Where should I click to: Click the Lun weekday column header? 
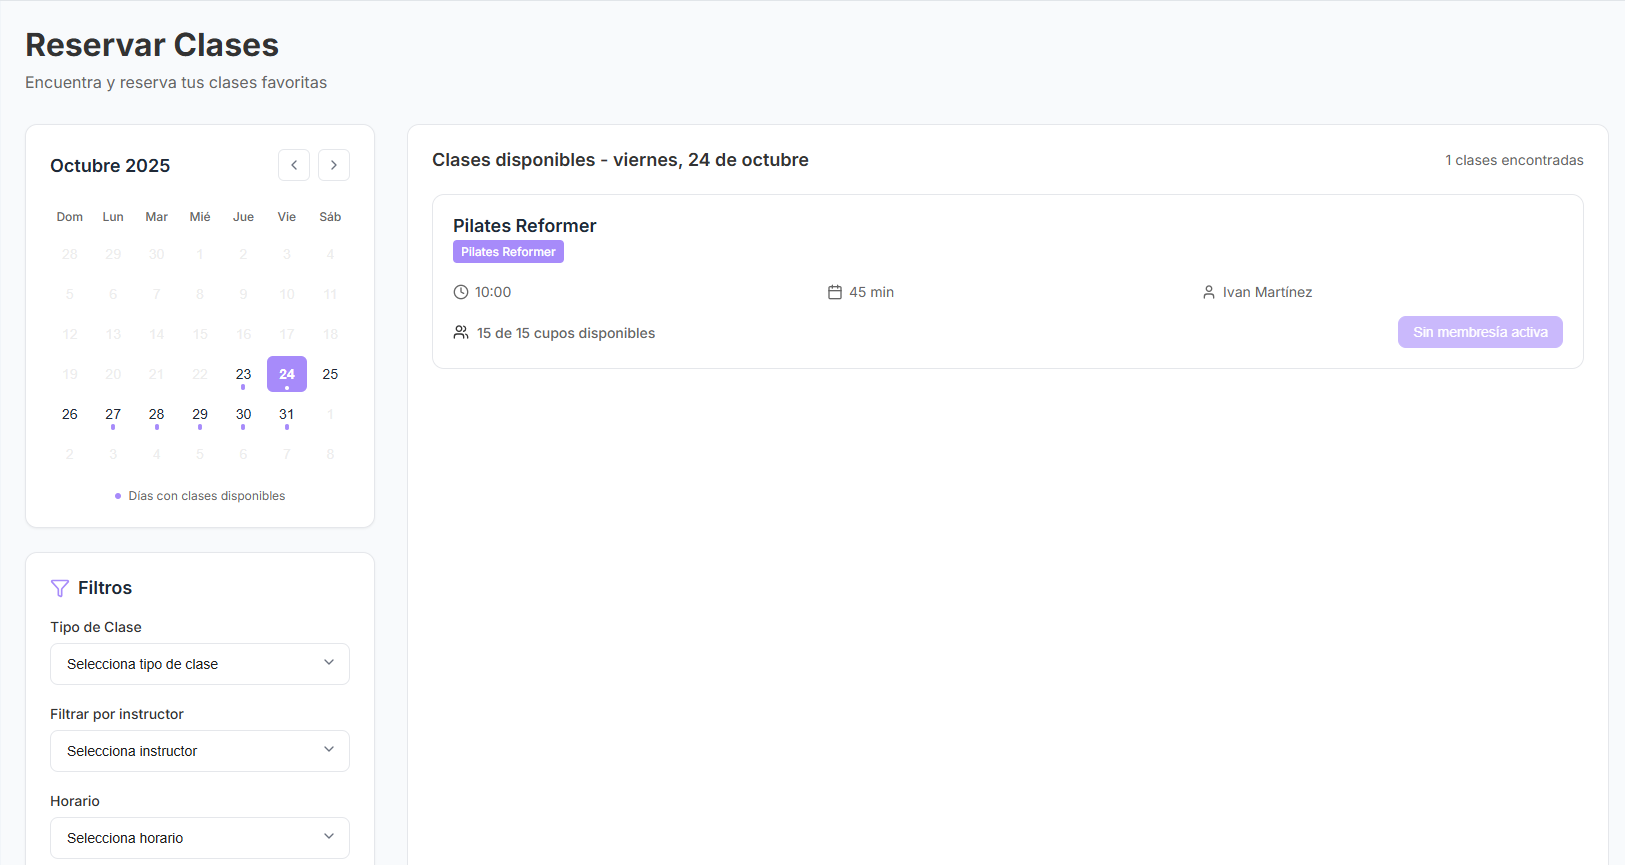tap(113, 217)
